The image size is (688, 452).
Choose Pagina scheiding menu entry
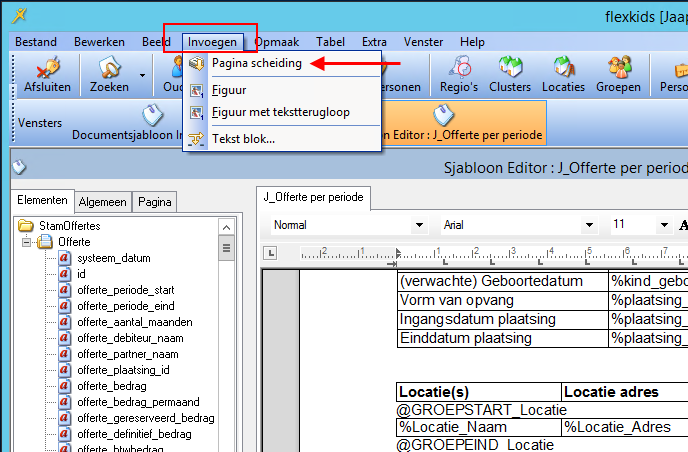tap(256, 62)
